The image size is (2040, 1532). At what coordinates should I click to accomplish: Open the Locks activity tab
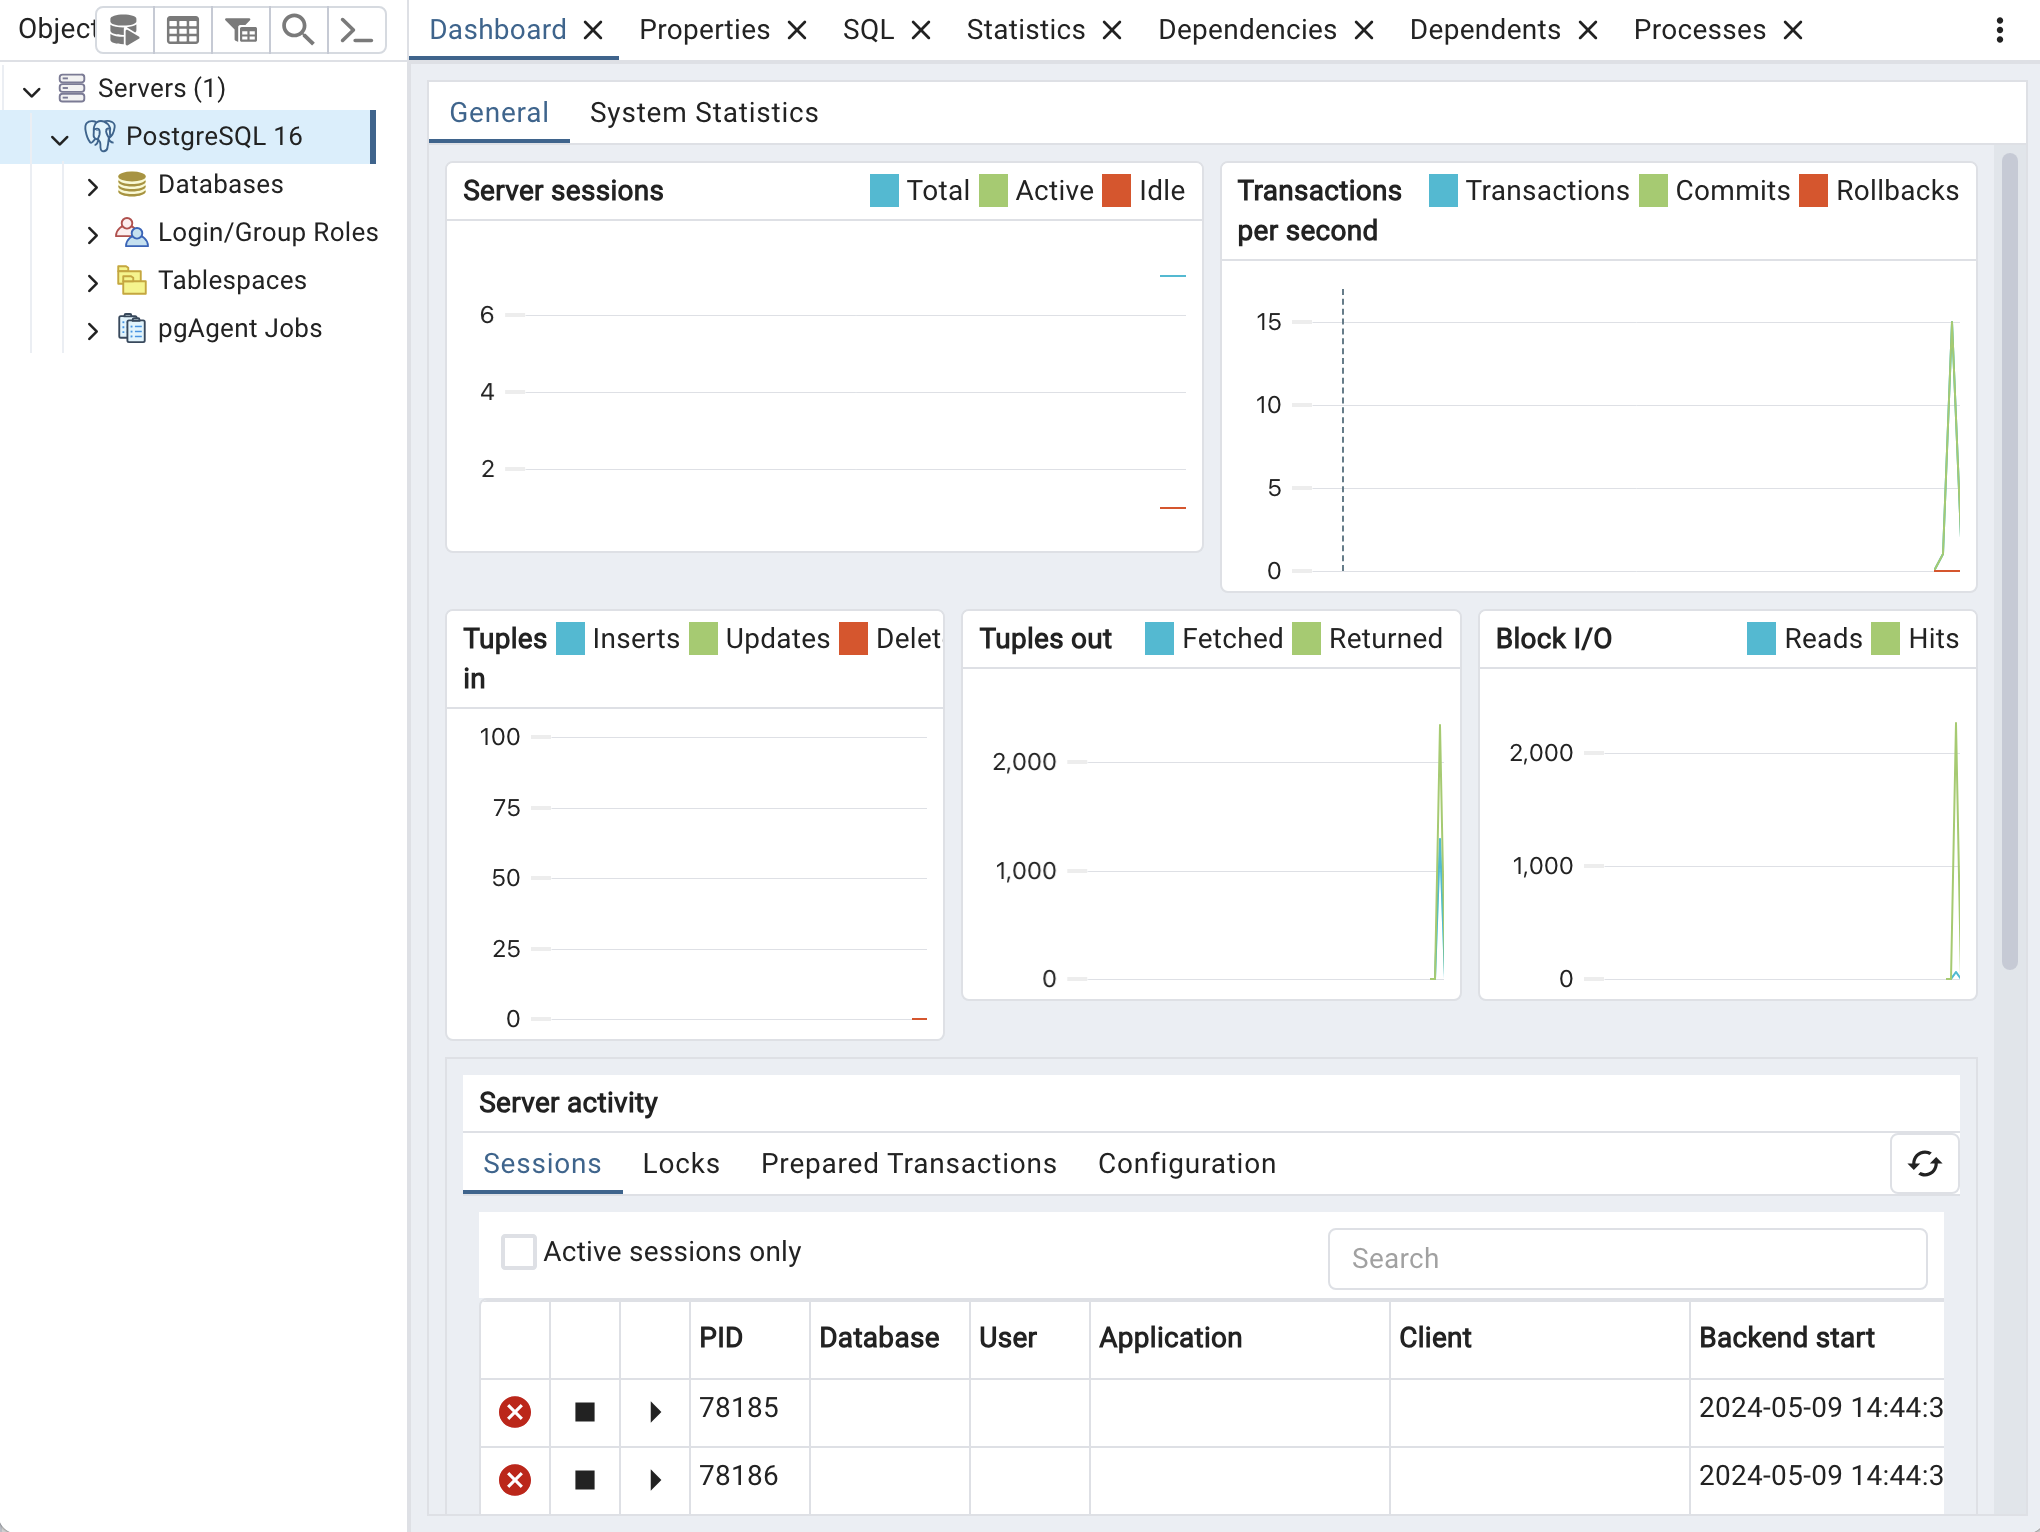tap(680, 1163)
